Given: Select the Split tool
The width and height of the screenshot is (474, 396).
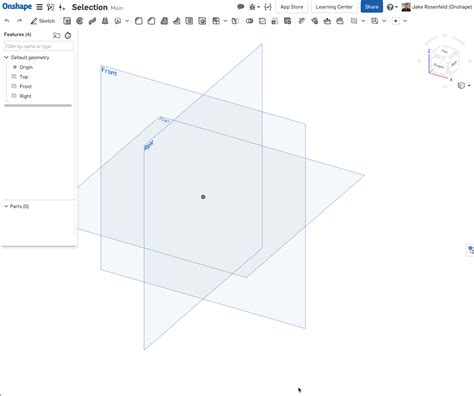Looking at the screenshot, I should 262,21.
